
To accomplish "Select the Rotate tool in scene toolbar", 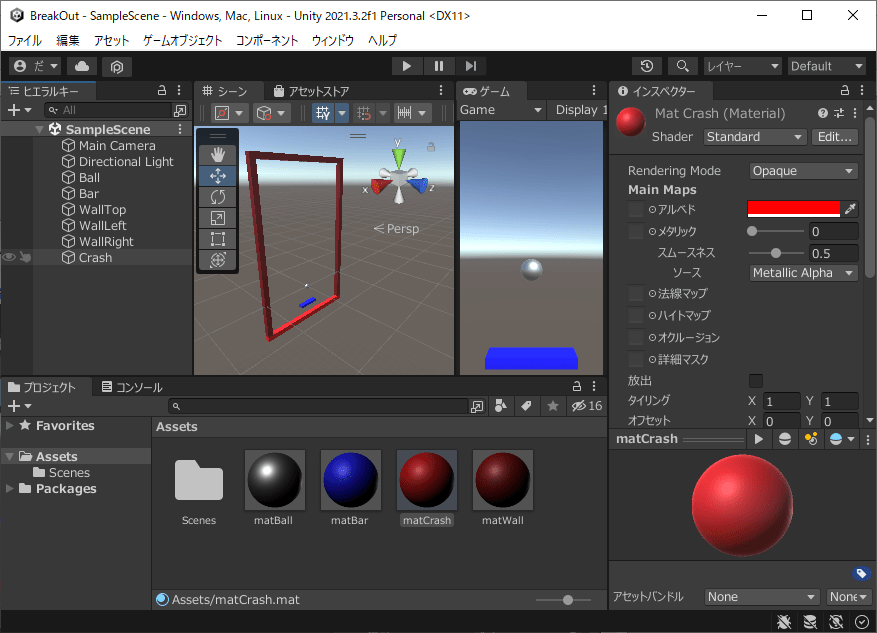I will 218,197.
